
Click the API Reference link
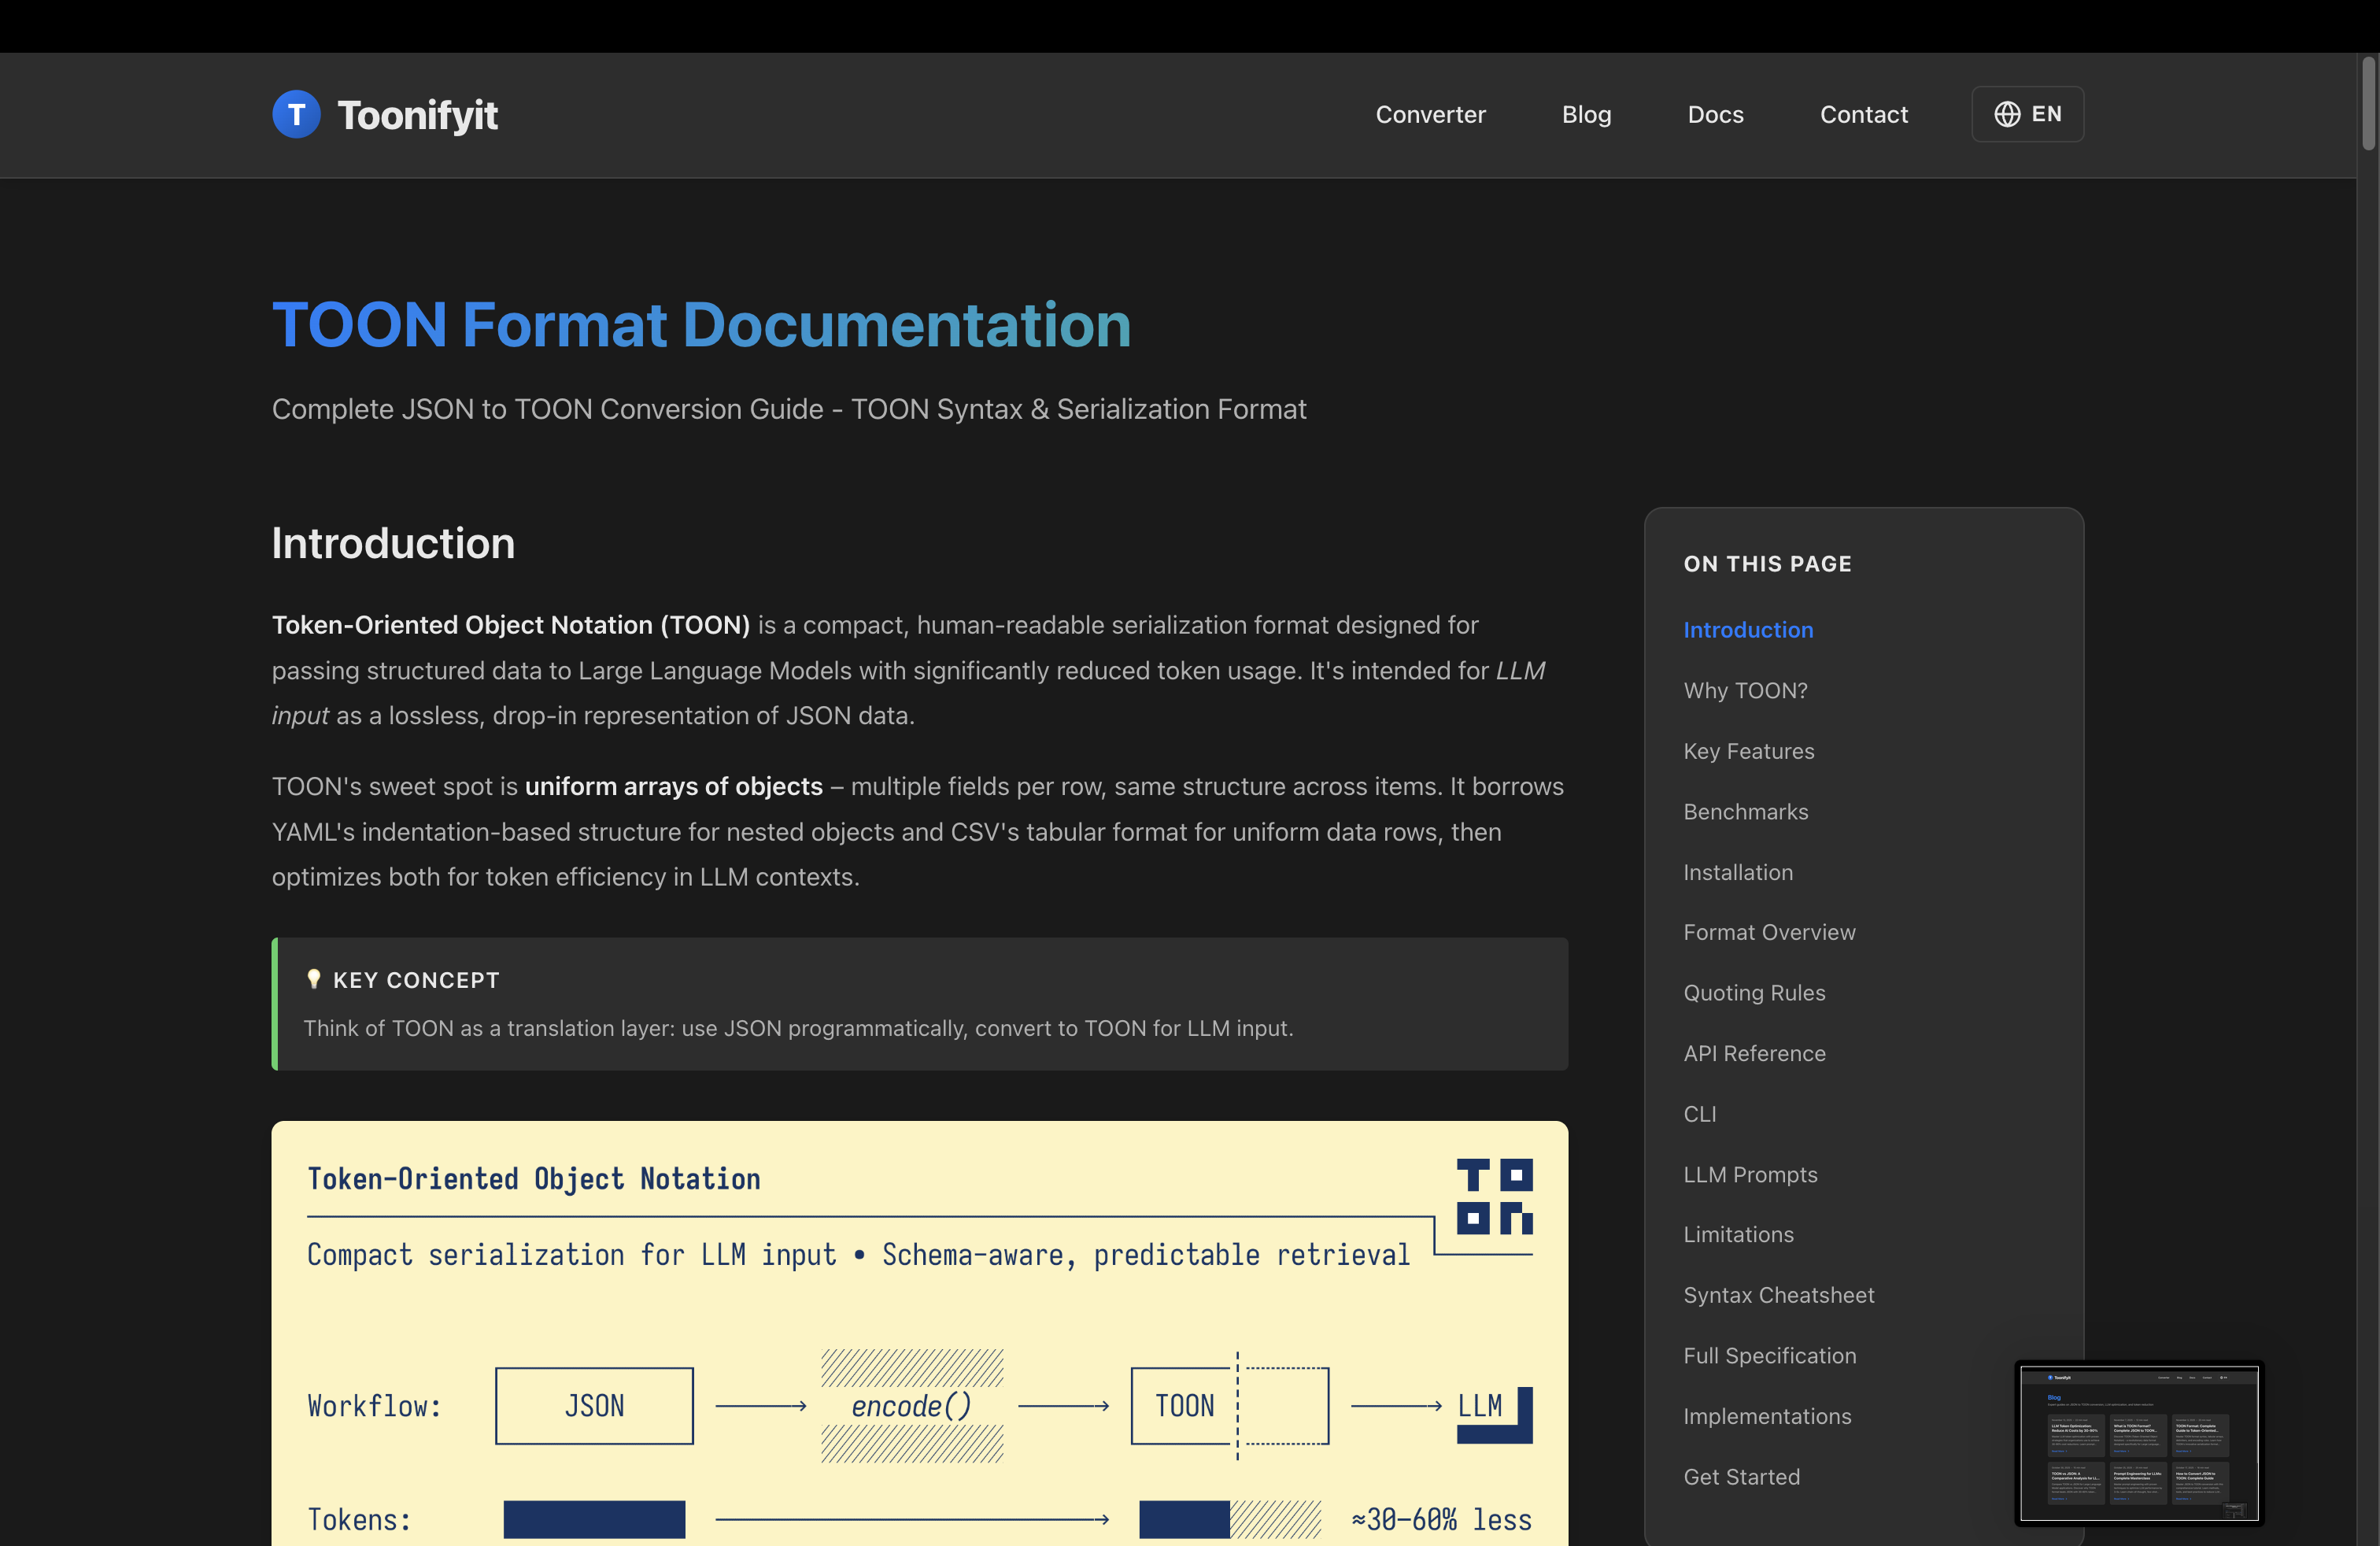1754,1053
